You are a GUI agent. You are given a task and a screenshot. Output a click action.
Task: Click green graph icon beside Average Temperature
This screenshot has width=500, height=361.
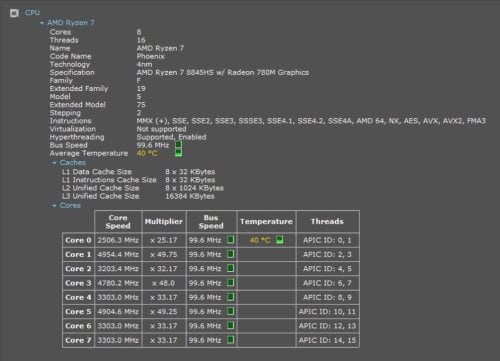click(179, 153)
